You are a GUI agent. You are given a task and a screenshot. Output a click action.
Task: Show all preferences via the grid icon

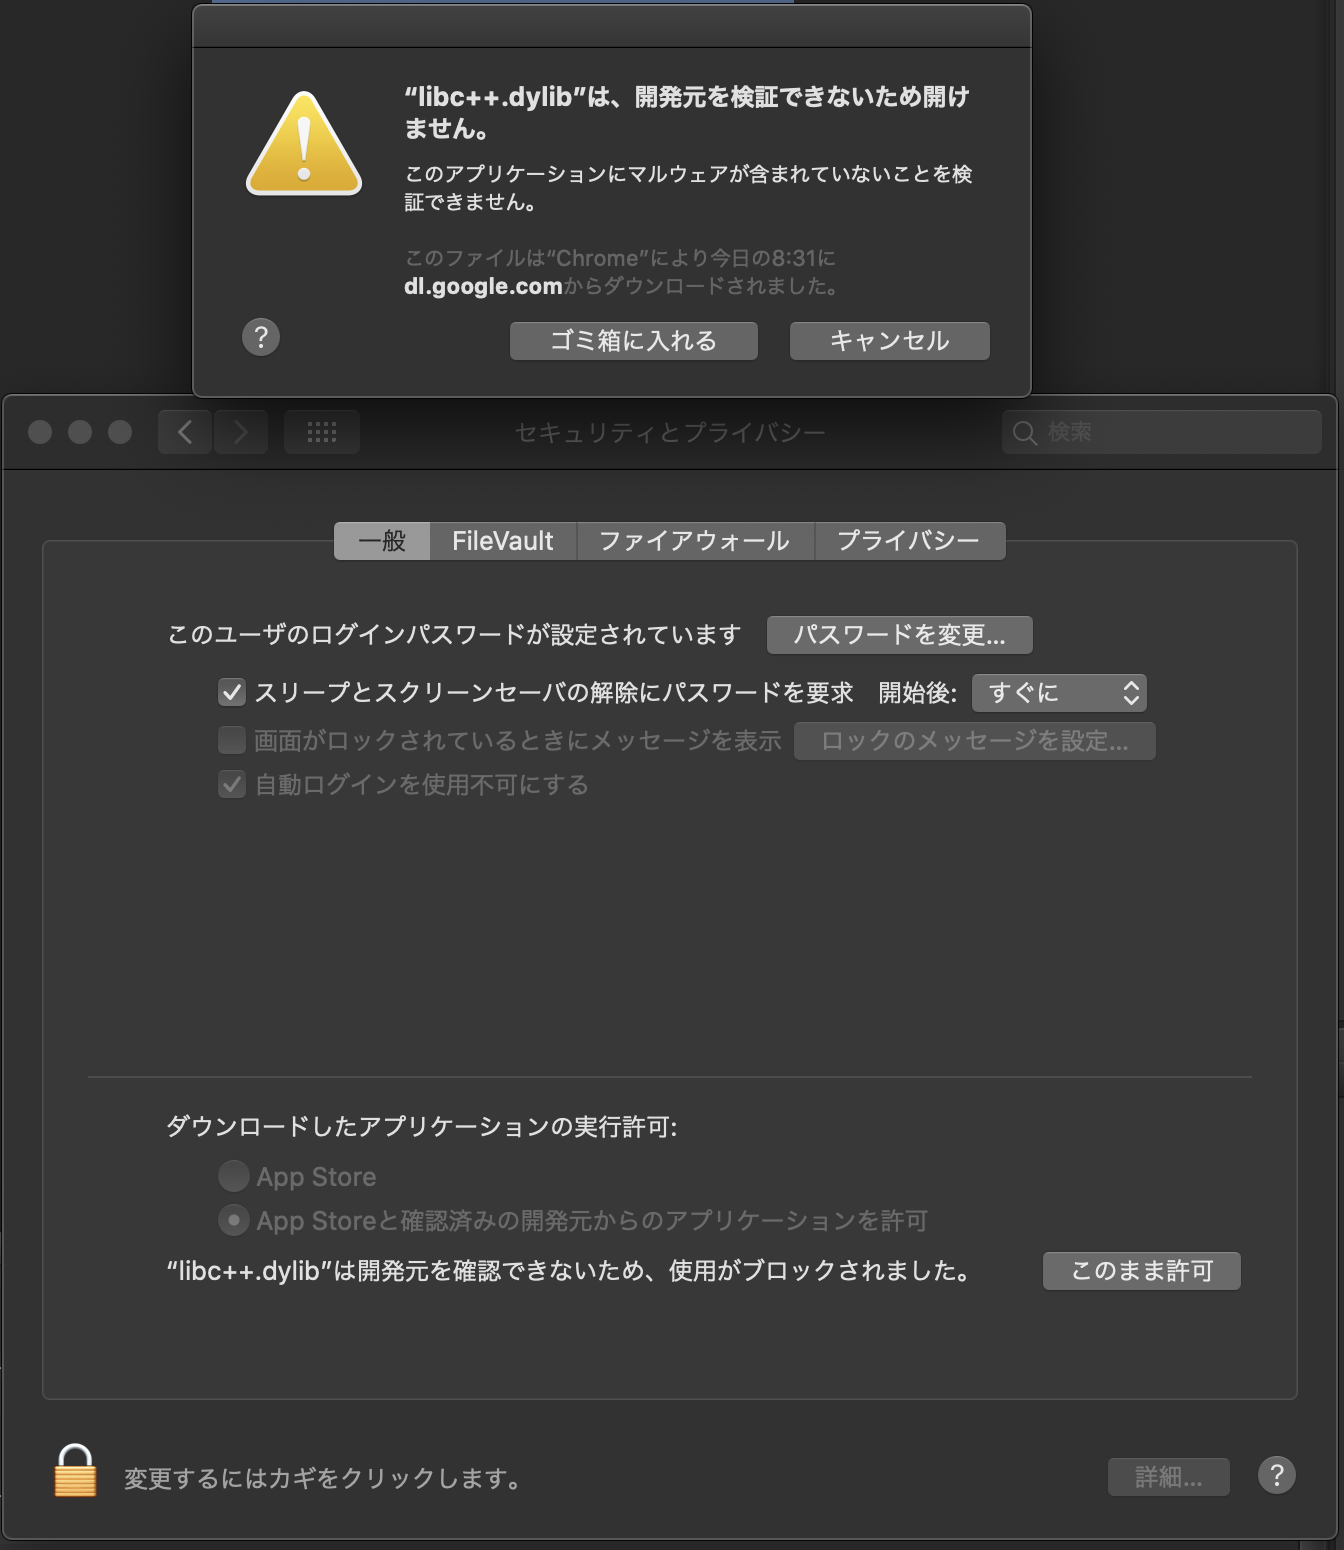point(322,432)
